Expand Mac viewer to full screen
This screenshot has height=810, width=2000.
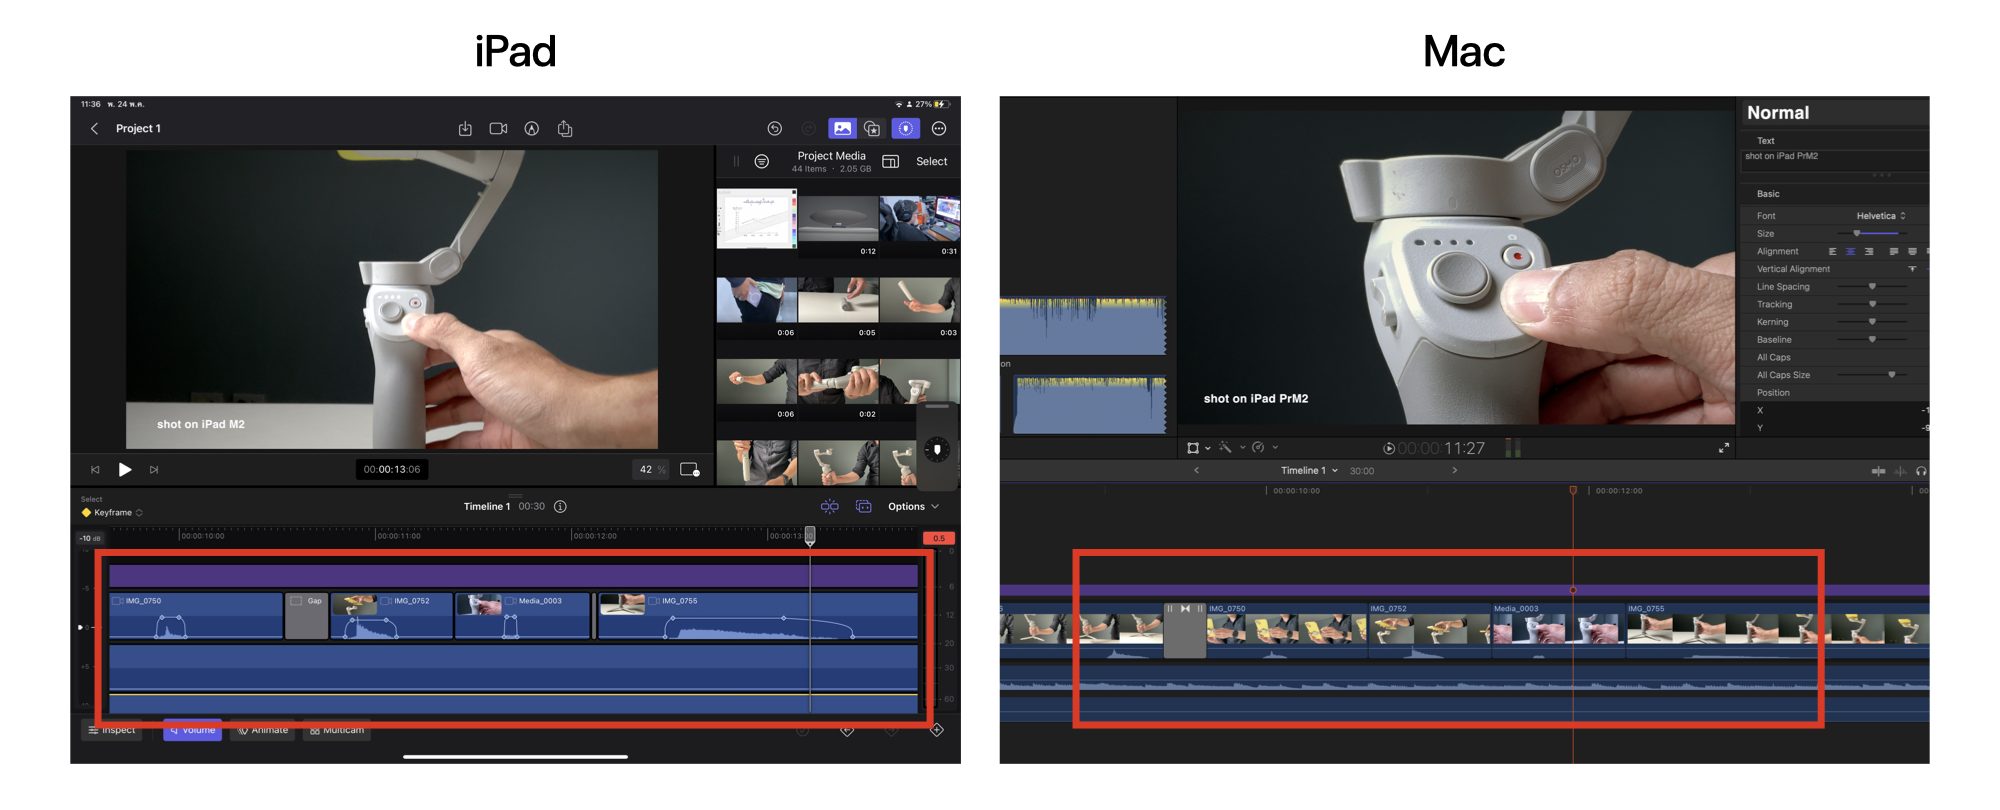click(1723, 448)
